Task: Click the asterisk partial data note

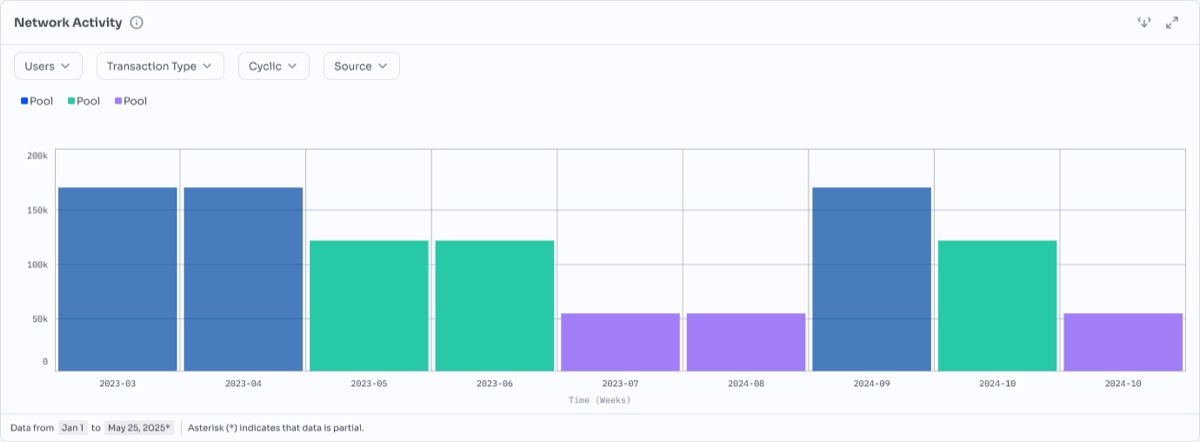Action: click(x=276, y=428)
